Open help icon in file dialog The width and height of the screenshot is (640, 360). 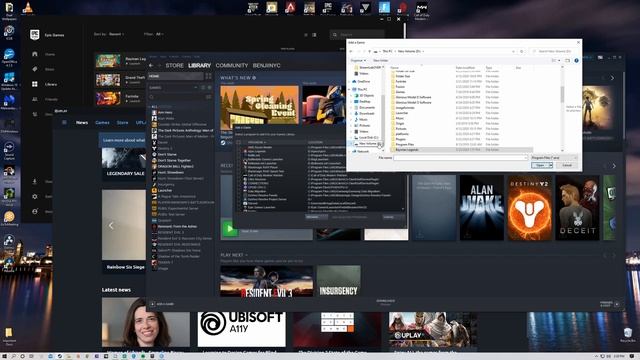pyautogui.click(x=576, y=60)
